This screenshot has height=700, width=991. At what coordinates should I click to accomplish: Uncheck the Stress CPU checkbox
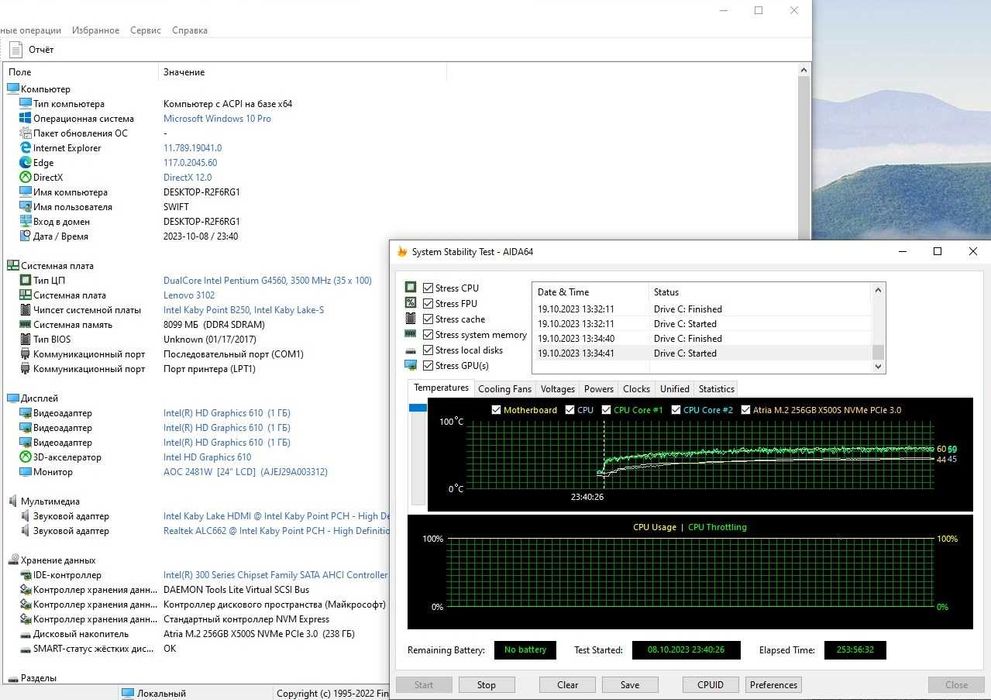tap(428, 288)
